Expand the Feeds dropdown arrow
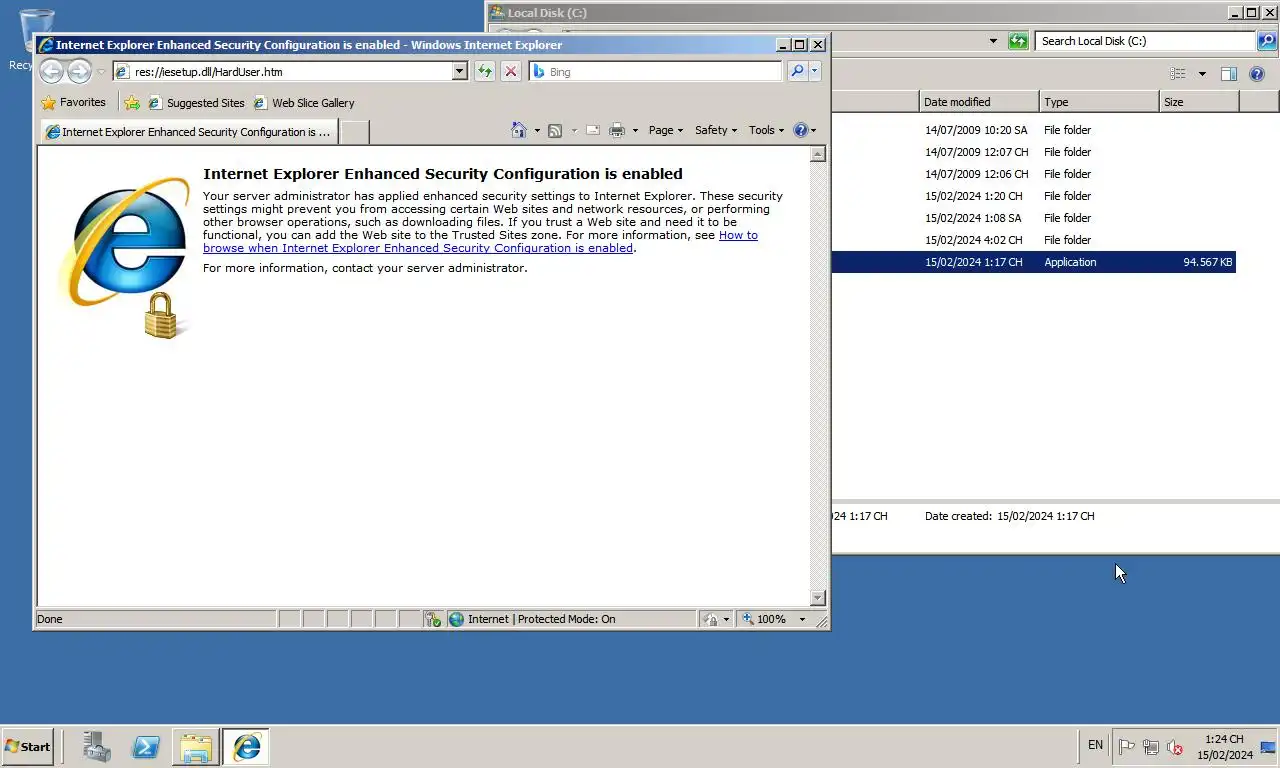Image resolution: width=1280 pixels, height=768 pixels. pos(574,131)
